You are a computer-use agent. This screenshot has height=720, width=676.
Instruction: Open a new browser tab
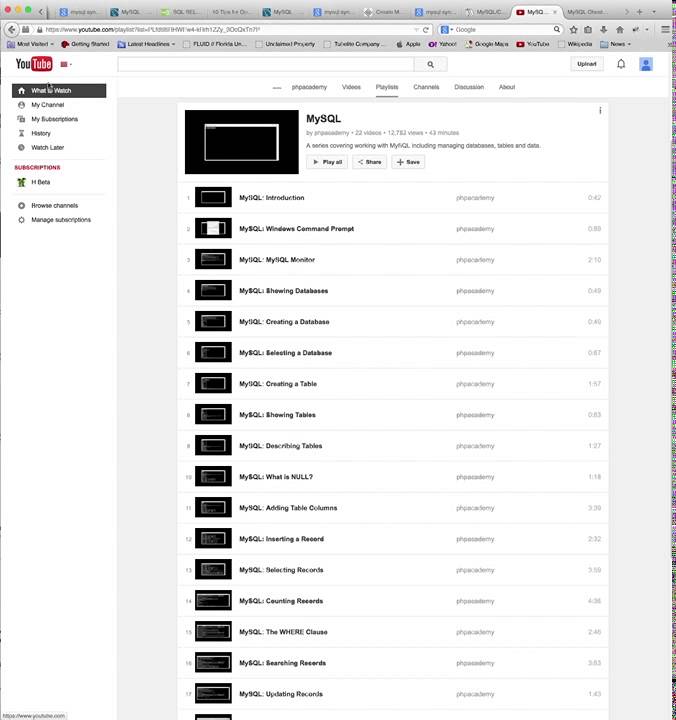(639, 11)
